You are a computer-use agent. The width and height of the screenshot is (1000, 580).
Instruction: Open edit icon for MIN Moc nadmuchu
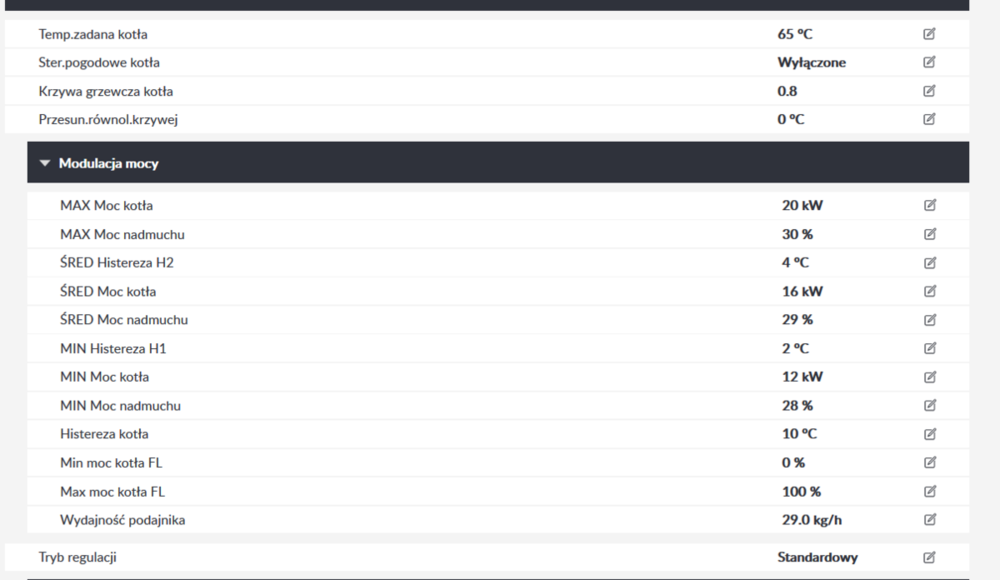click(929, 405)
